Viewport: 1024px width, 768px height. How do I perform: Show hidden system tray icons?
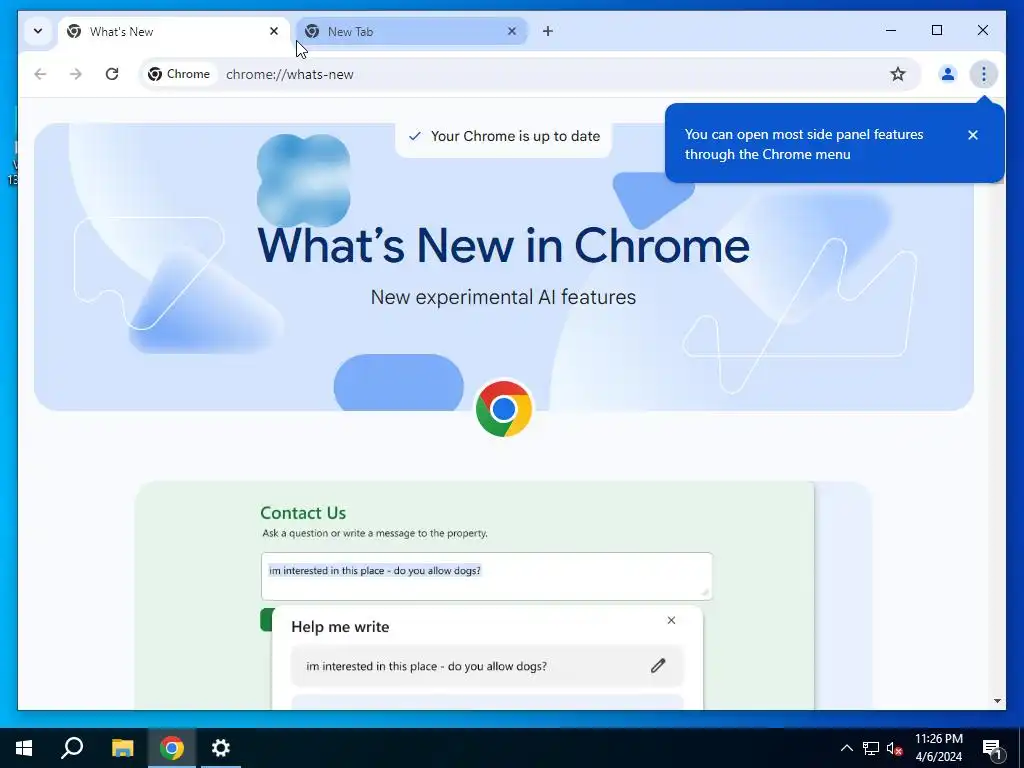coord(846,748)
